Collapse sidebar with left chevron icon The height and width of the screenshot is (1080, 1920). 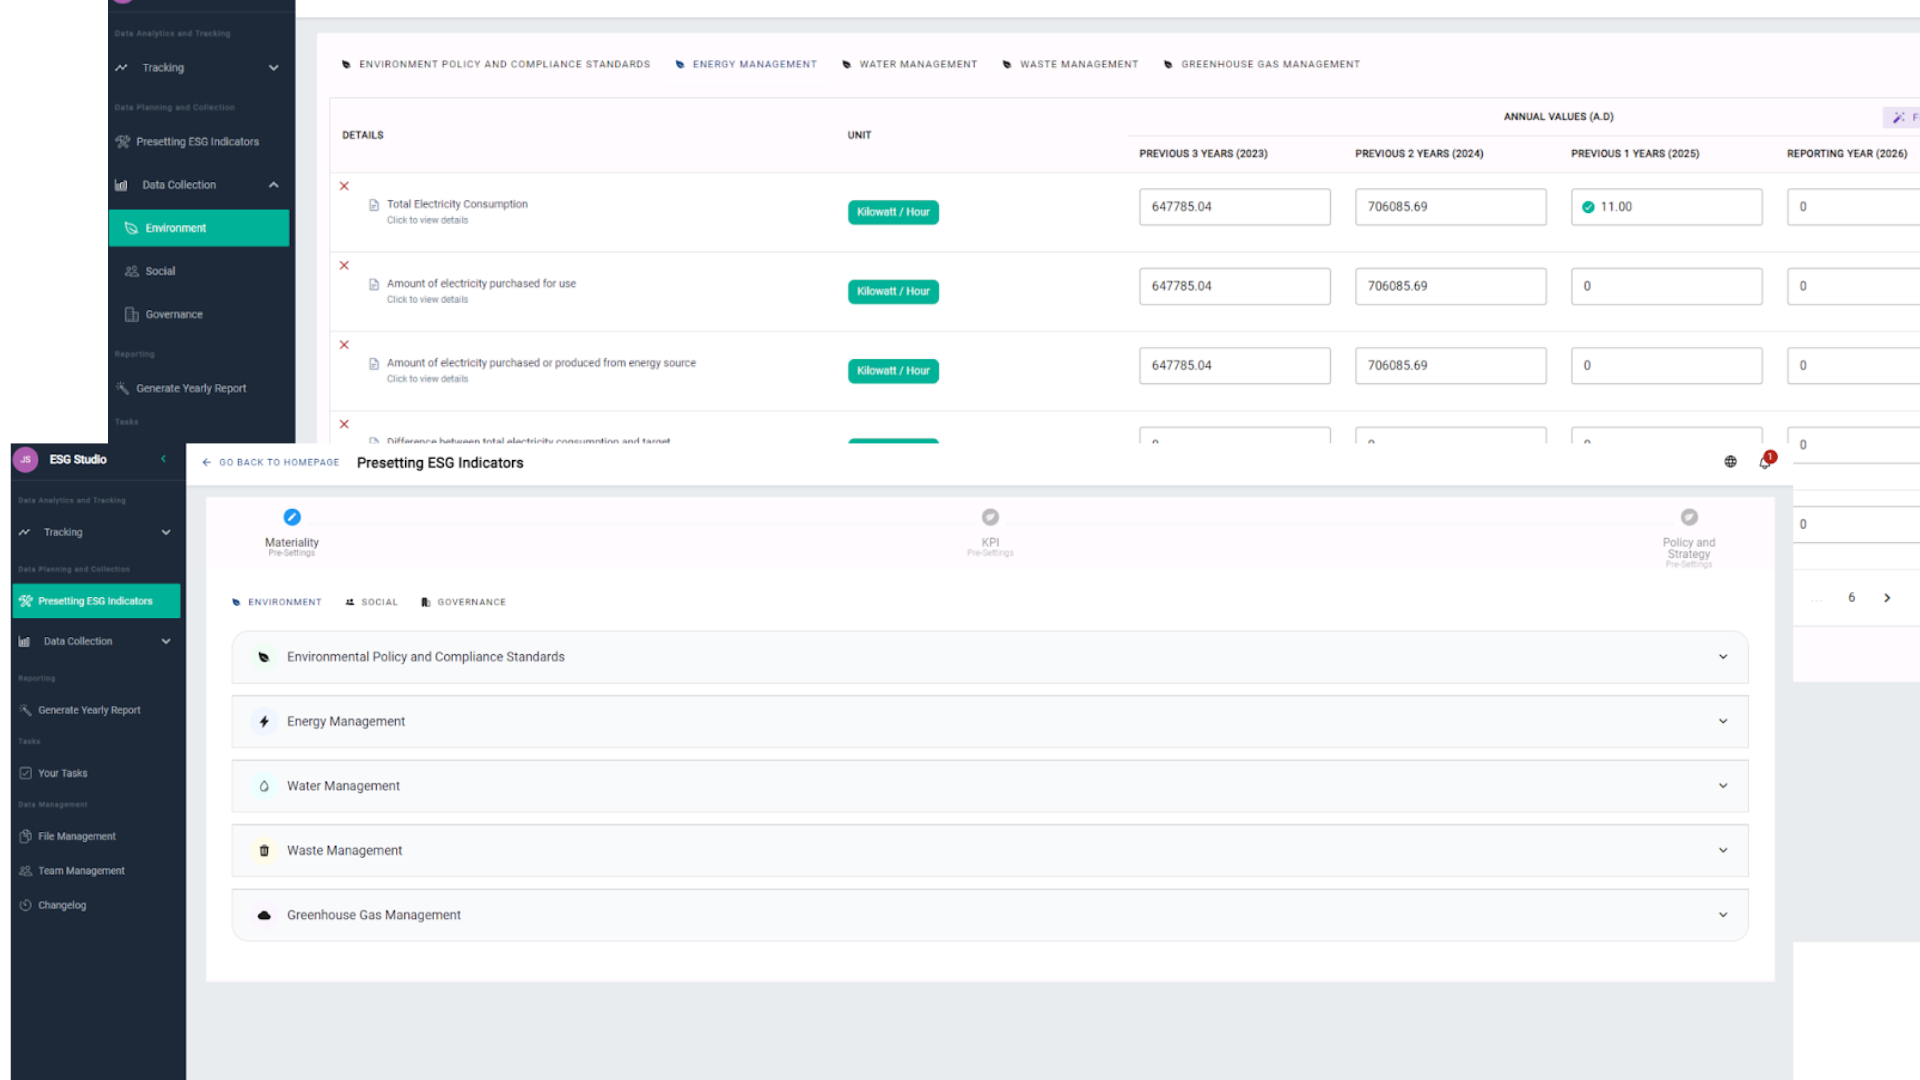tap(163, 459)
